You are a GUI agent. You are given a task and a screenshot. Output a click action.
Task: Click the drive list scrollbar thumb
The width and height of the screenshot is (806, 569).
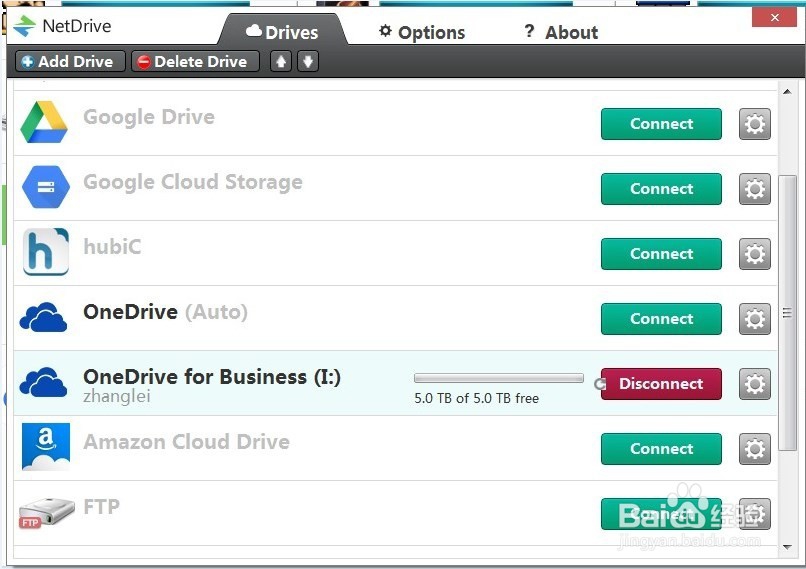click(x=787, y=313)
